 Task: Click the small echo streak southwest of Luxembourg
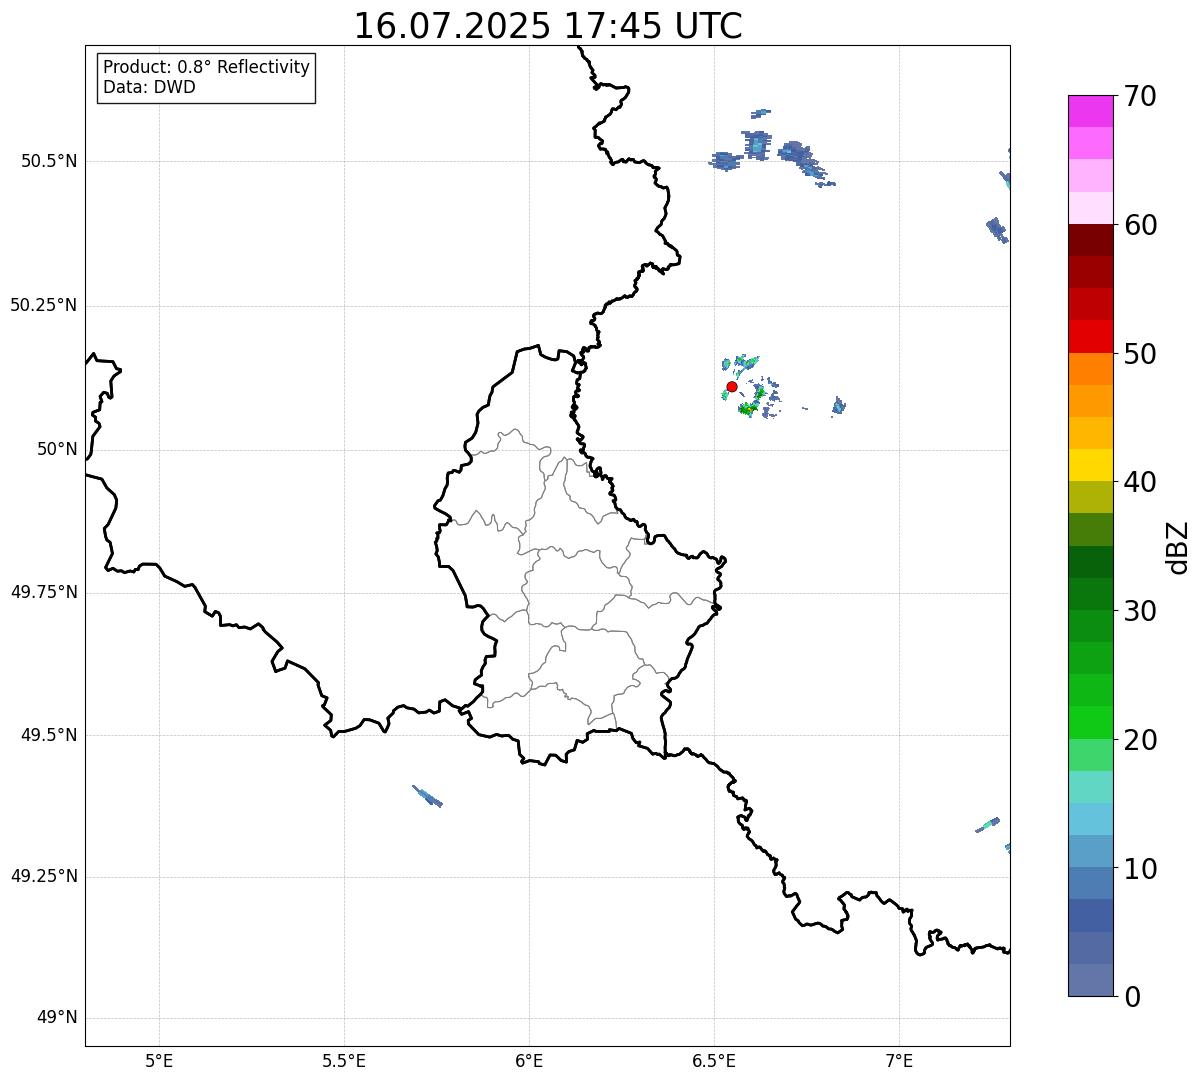pos(427,796)
